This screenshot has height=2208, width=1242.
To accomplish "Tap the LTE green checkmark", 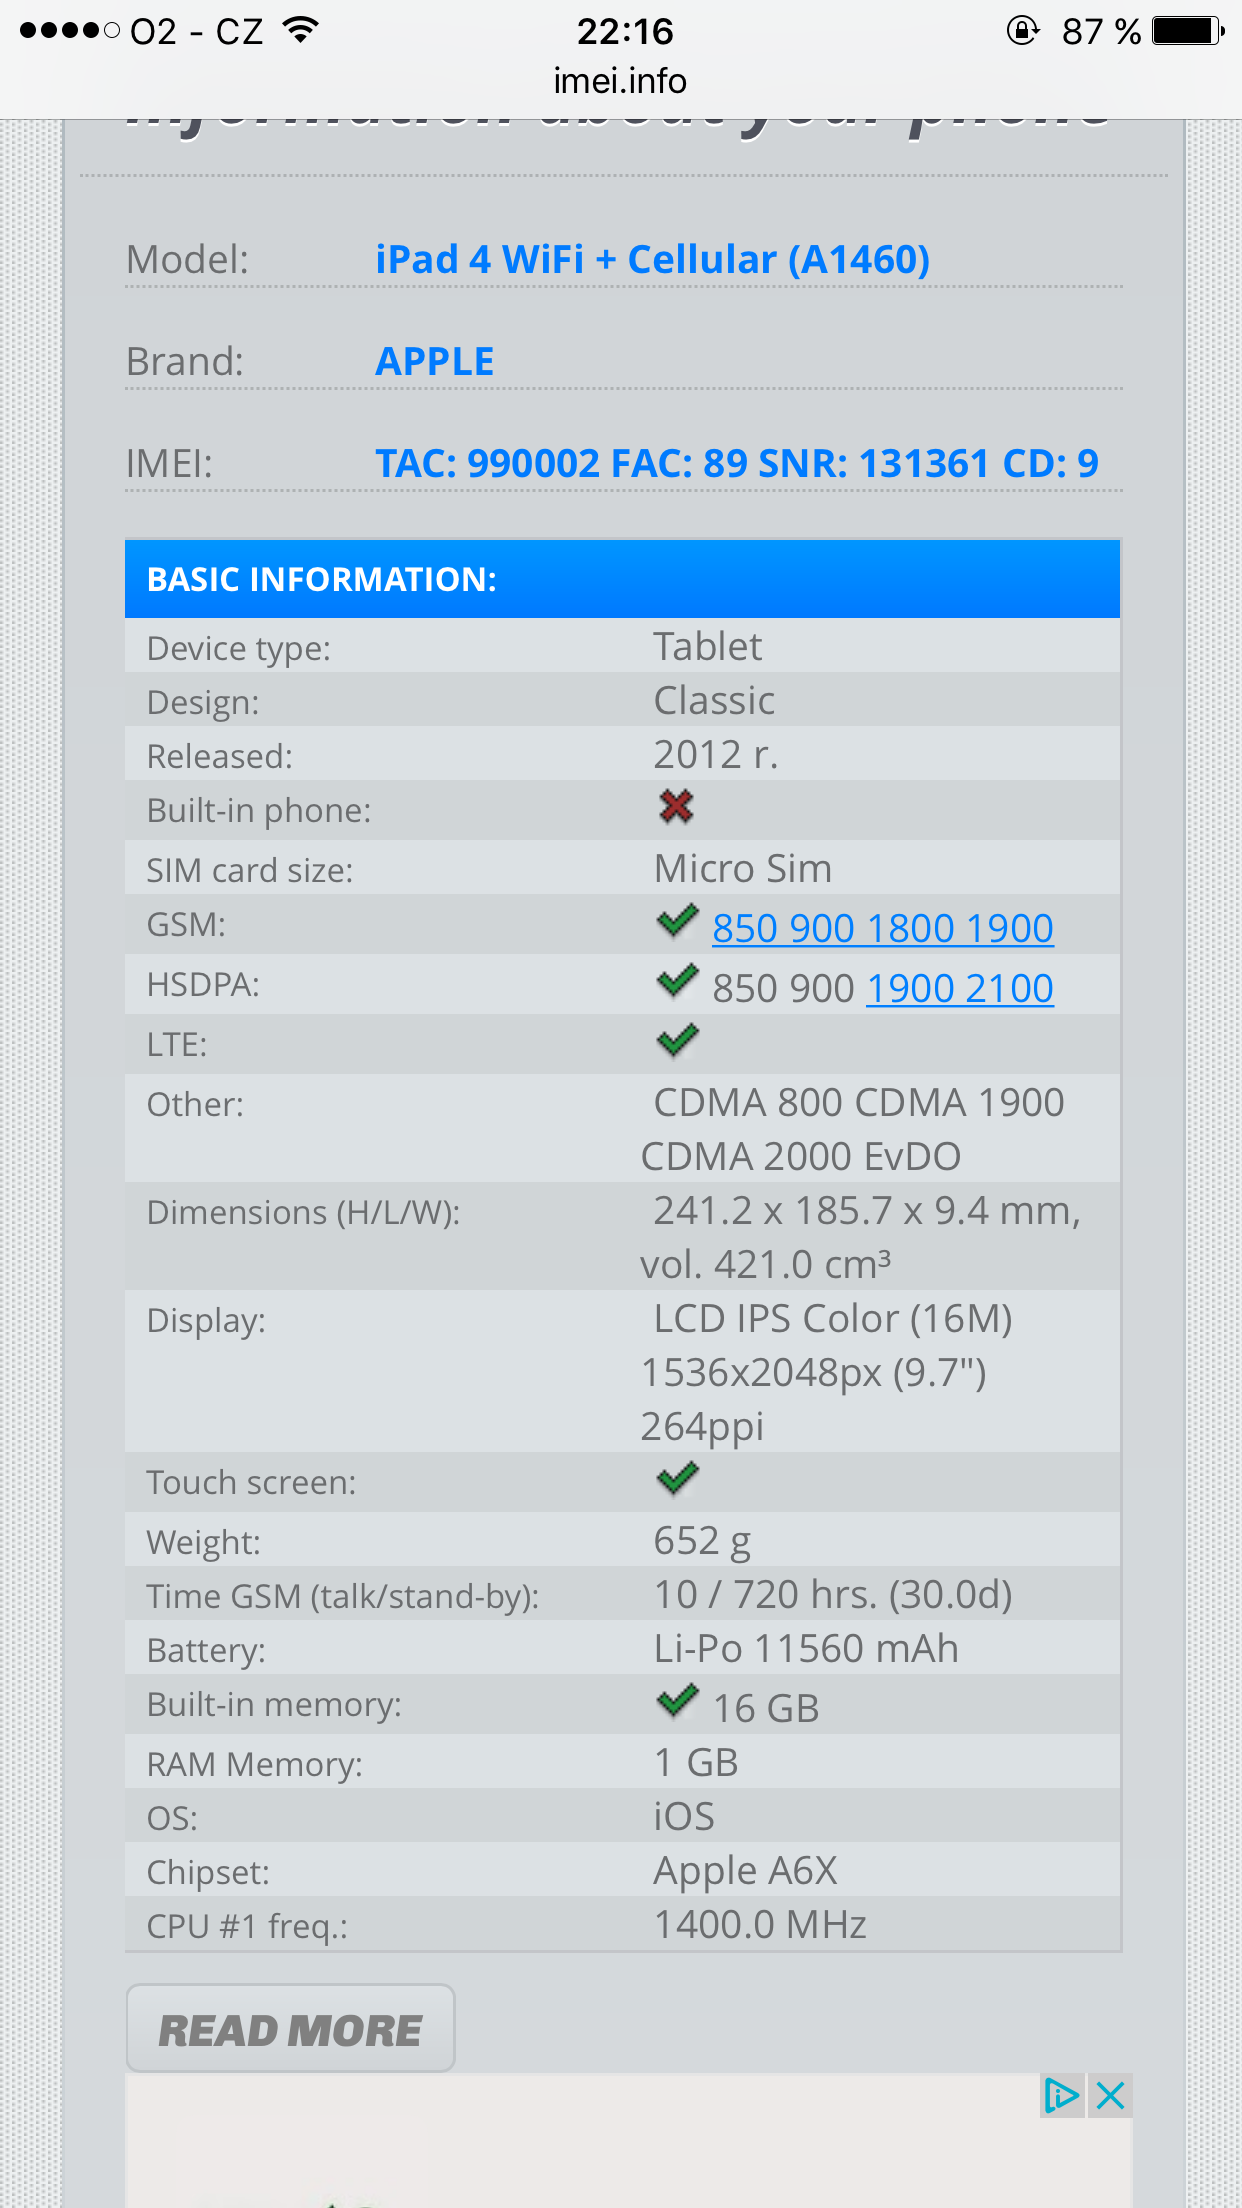I will pyautogui.click(x=677, y=1041).
